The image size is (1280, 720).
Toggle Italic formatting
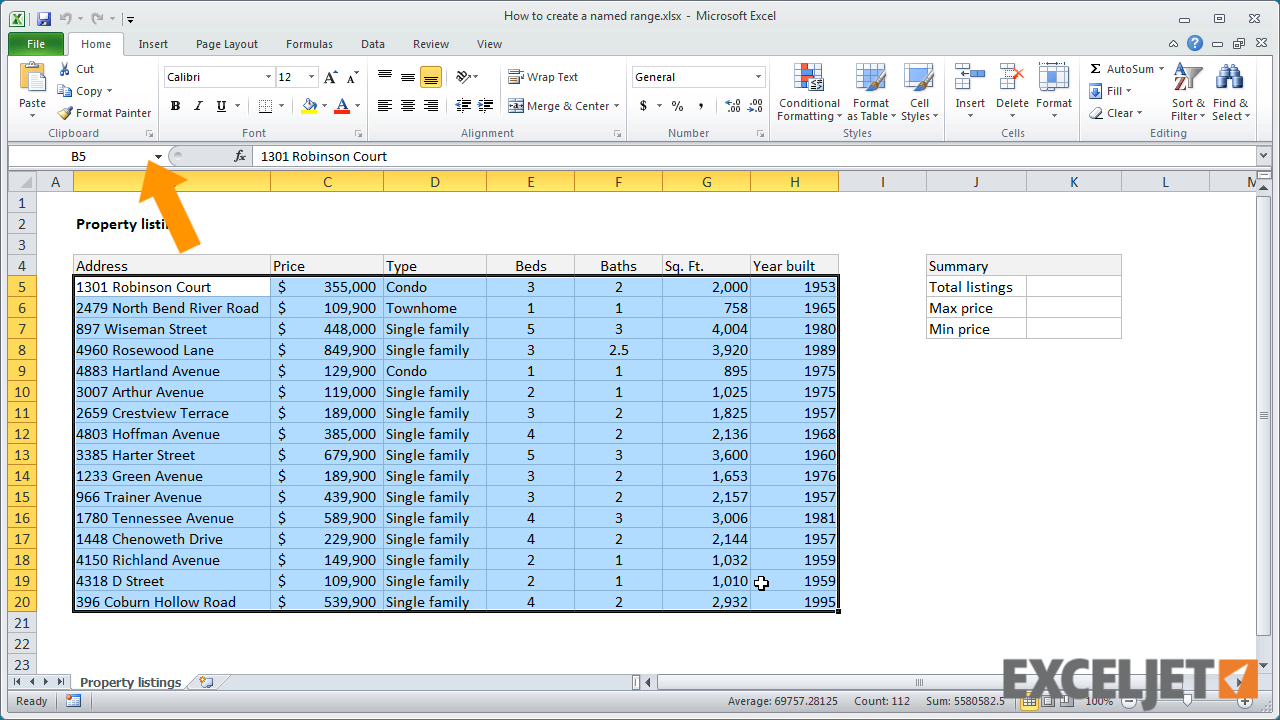(198, 106)
